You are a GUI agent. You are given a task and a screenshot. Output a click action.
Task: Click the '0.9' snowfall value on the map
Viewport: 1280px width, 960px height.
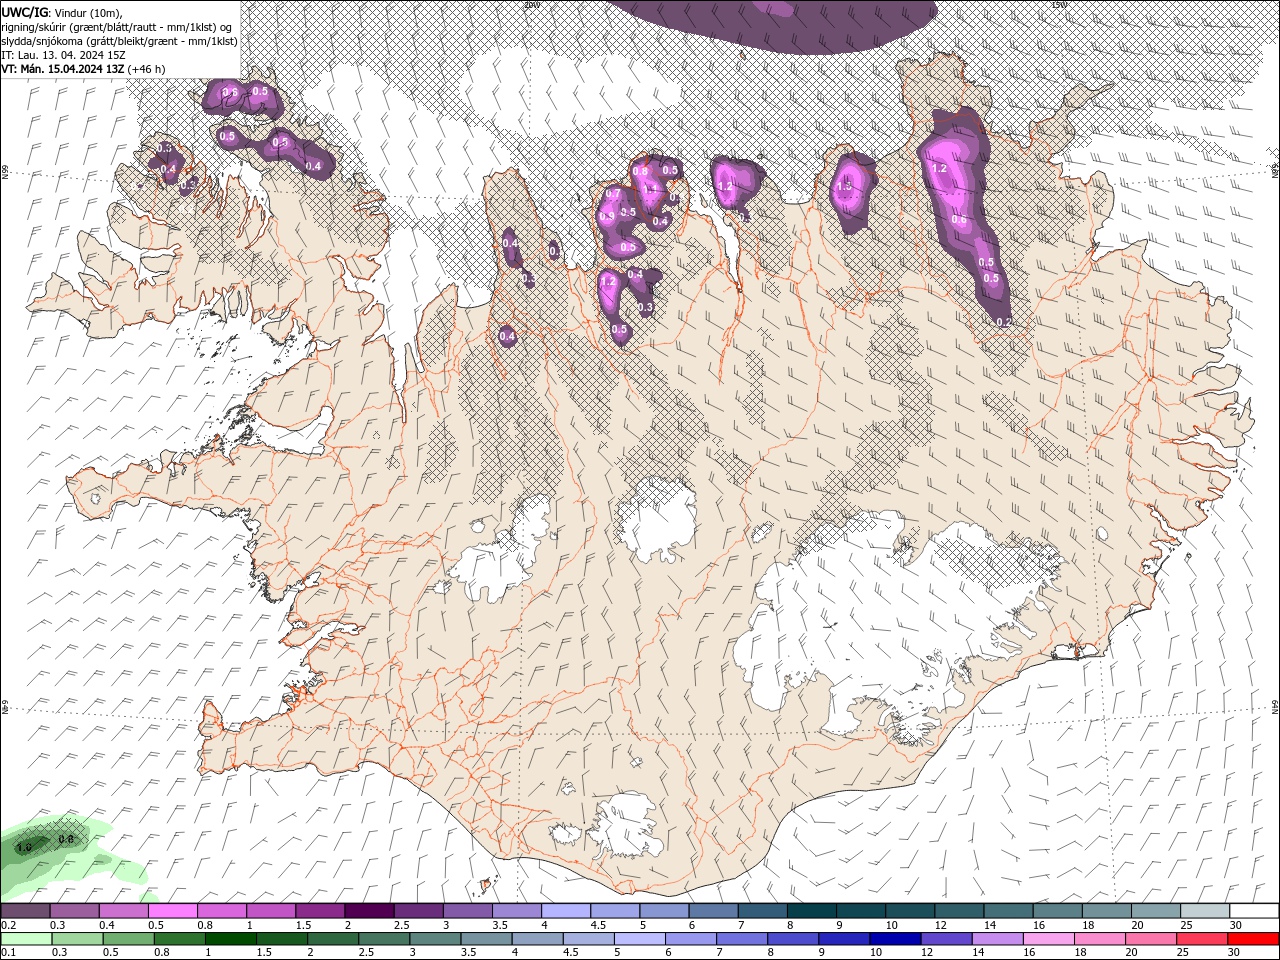pyautogui.click(x=606, y=216)
